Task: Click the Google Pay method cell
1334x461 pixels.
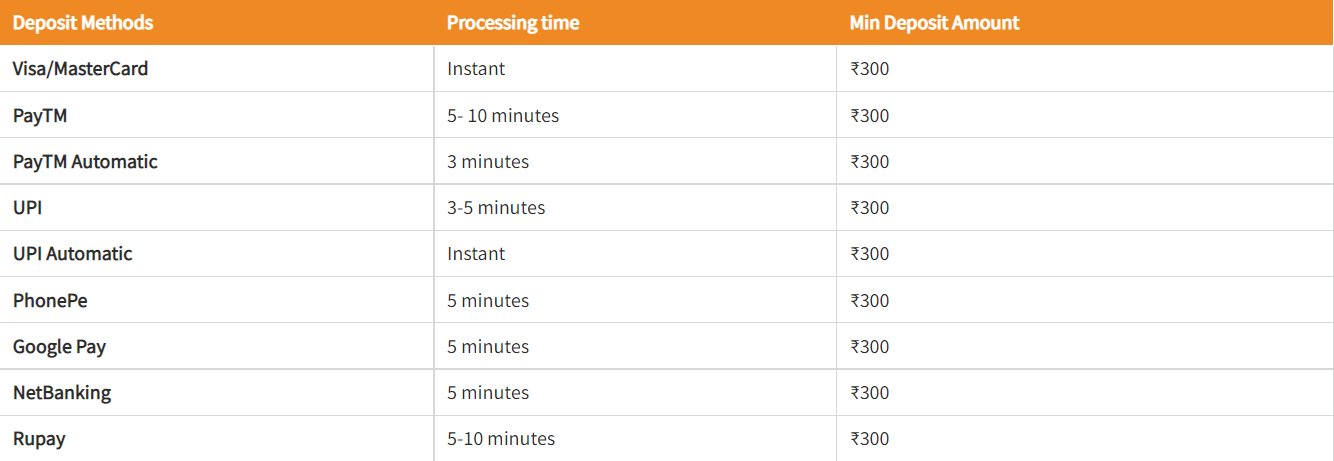Action: 59,346
